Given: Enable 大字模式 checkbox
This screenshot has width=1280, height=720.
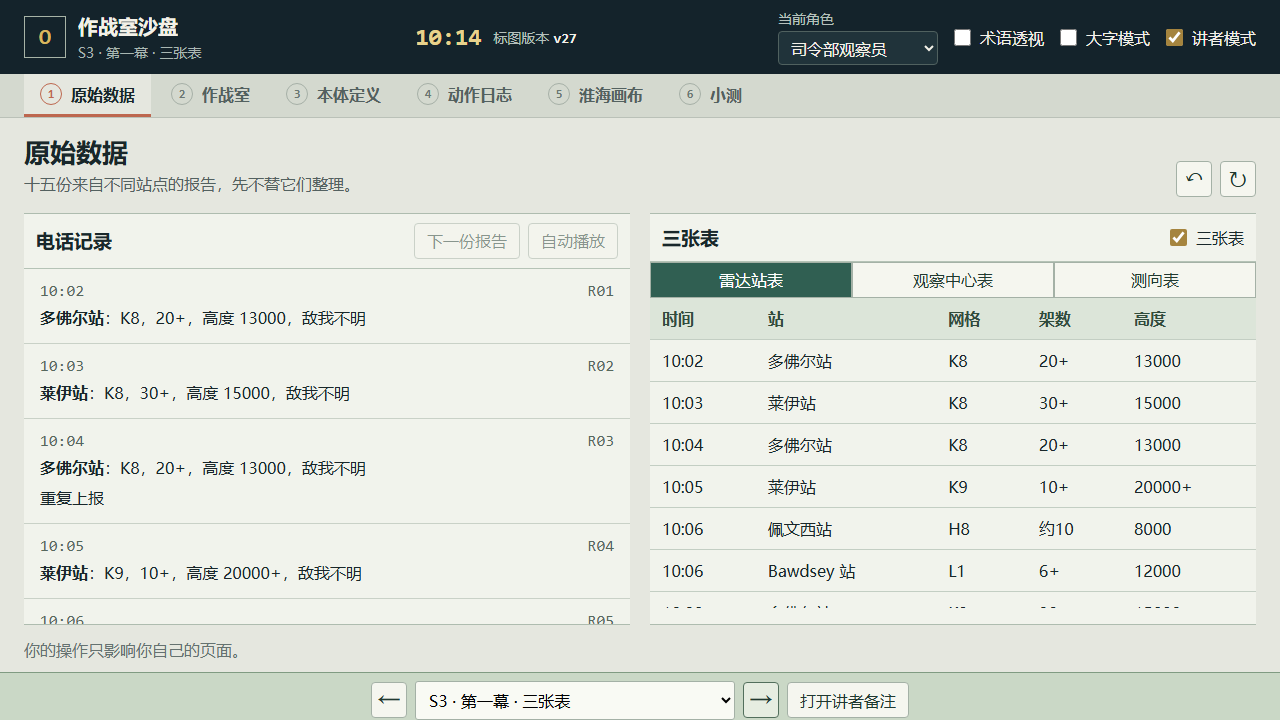Looking at the screenshot, I should pyautogui.click(x=1068, y=38).
